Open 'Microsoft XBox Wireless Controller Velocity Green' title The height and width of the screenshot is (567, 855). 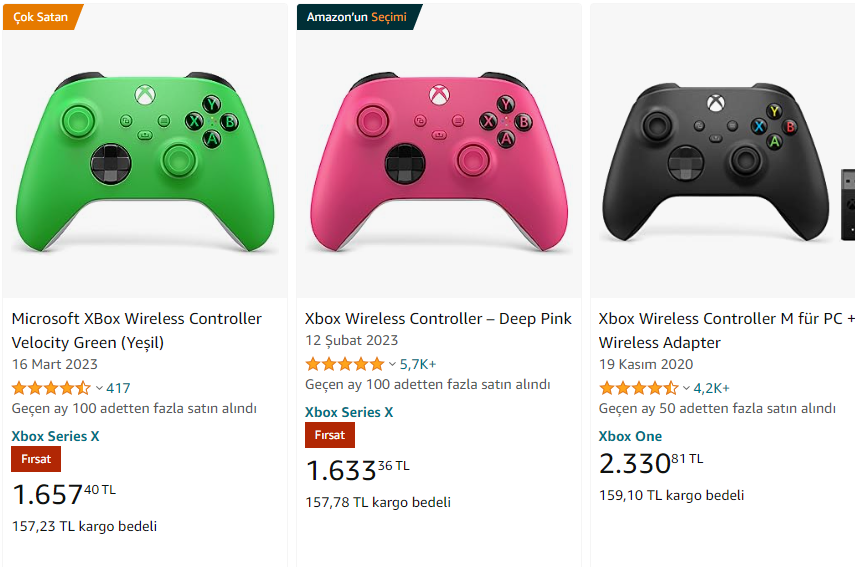point(136,330)
